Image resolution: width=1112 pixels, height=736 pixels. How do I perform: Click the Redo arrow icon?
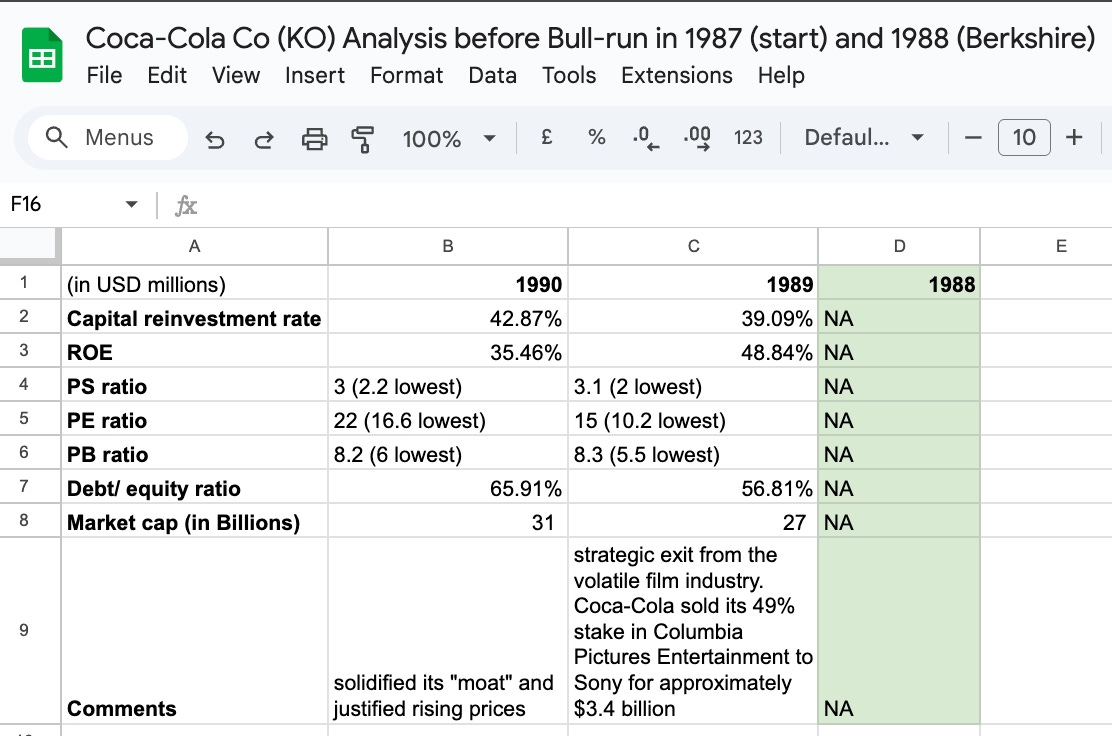tap(264, 139)
